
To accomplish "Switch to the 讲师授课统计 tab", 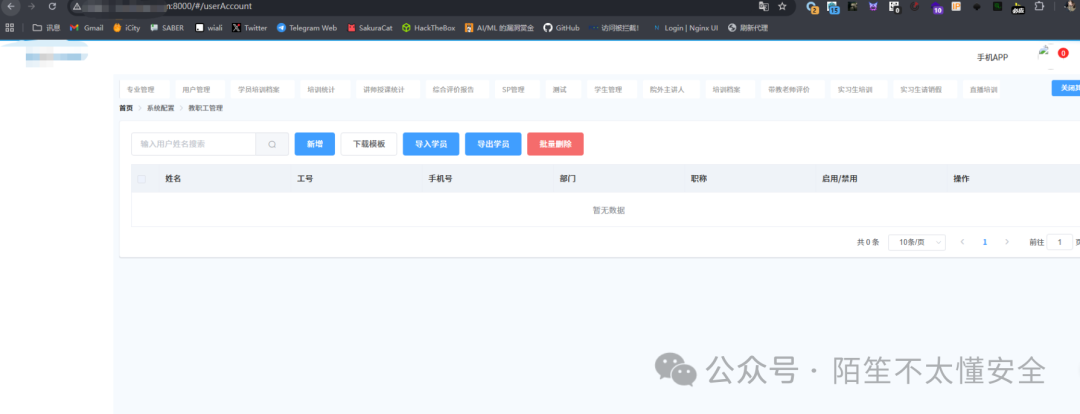I will (x=387, y=90).
